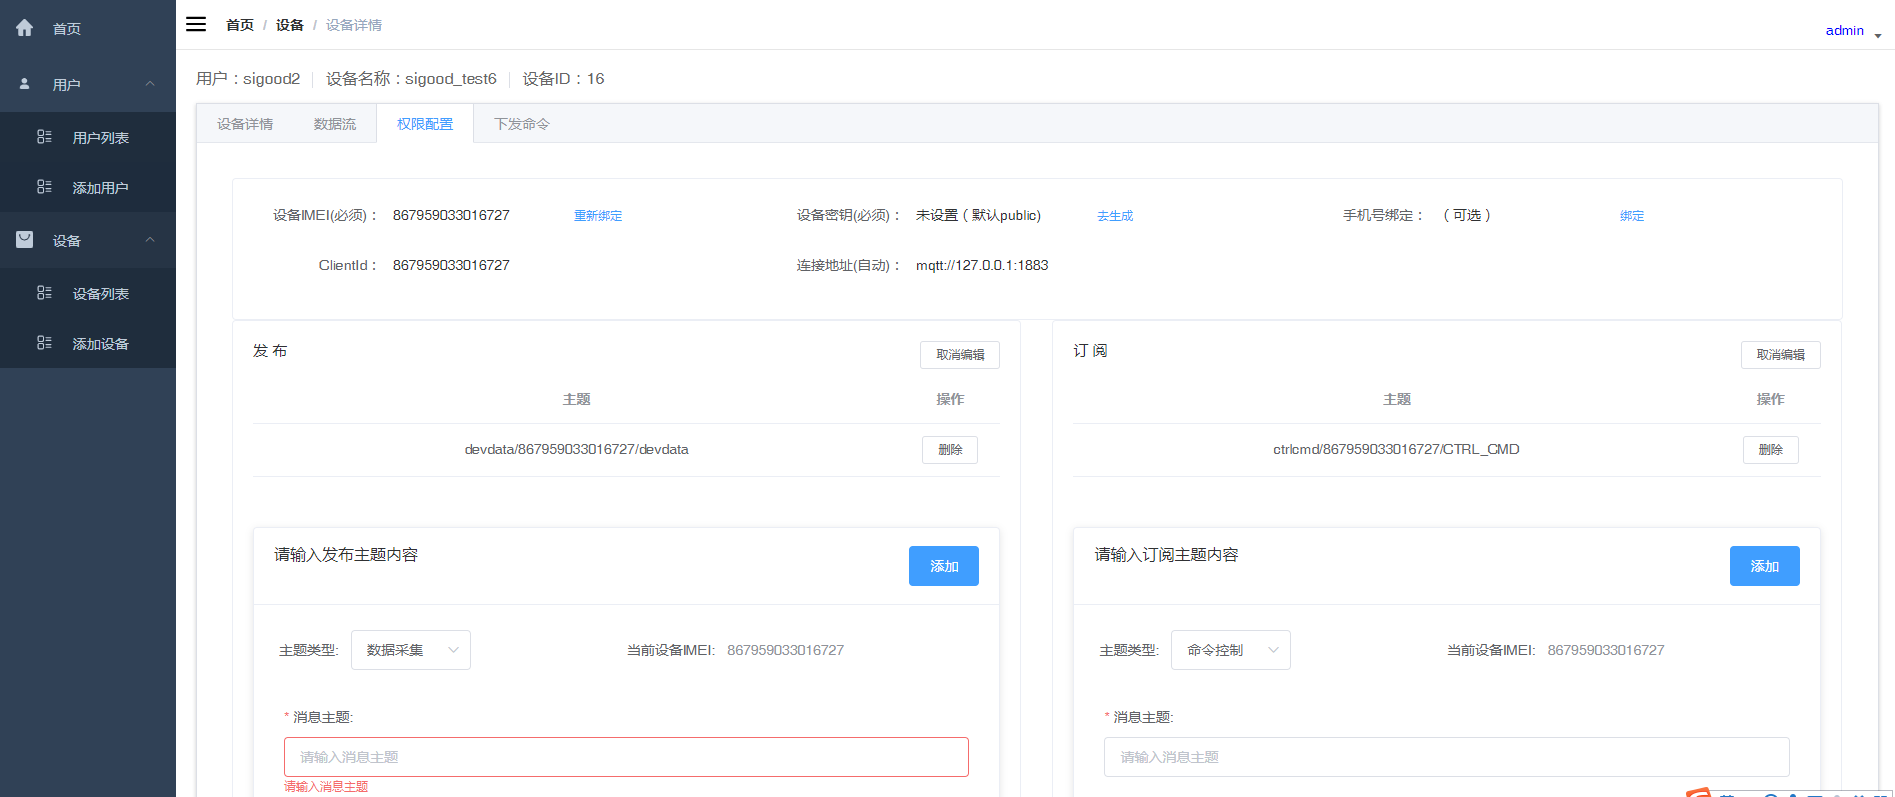This screenshot has height=797, width=1895.
Task: Open the admin account dropdown arrow
Action: 1878,35
